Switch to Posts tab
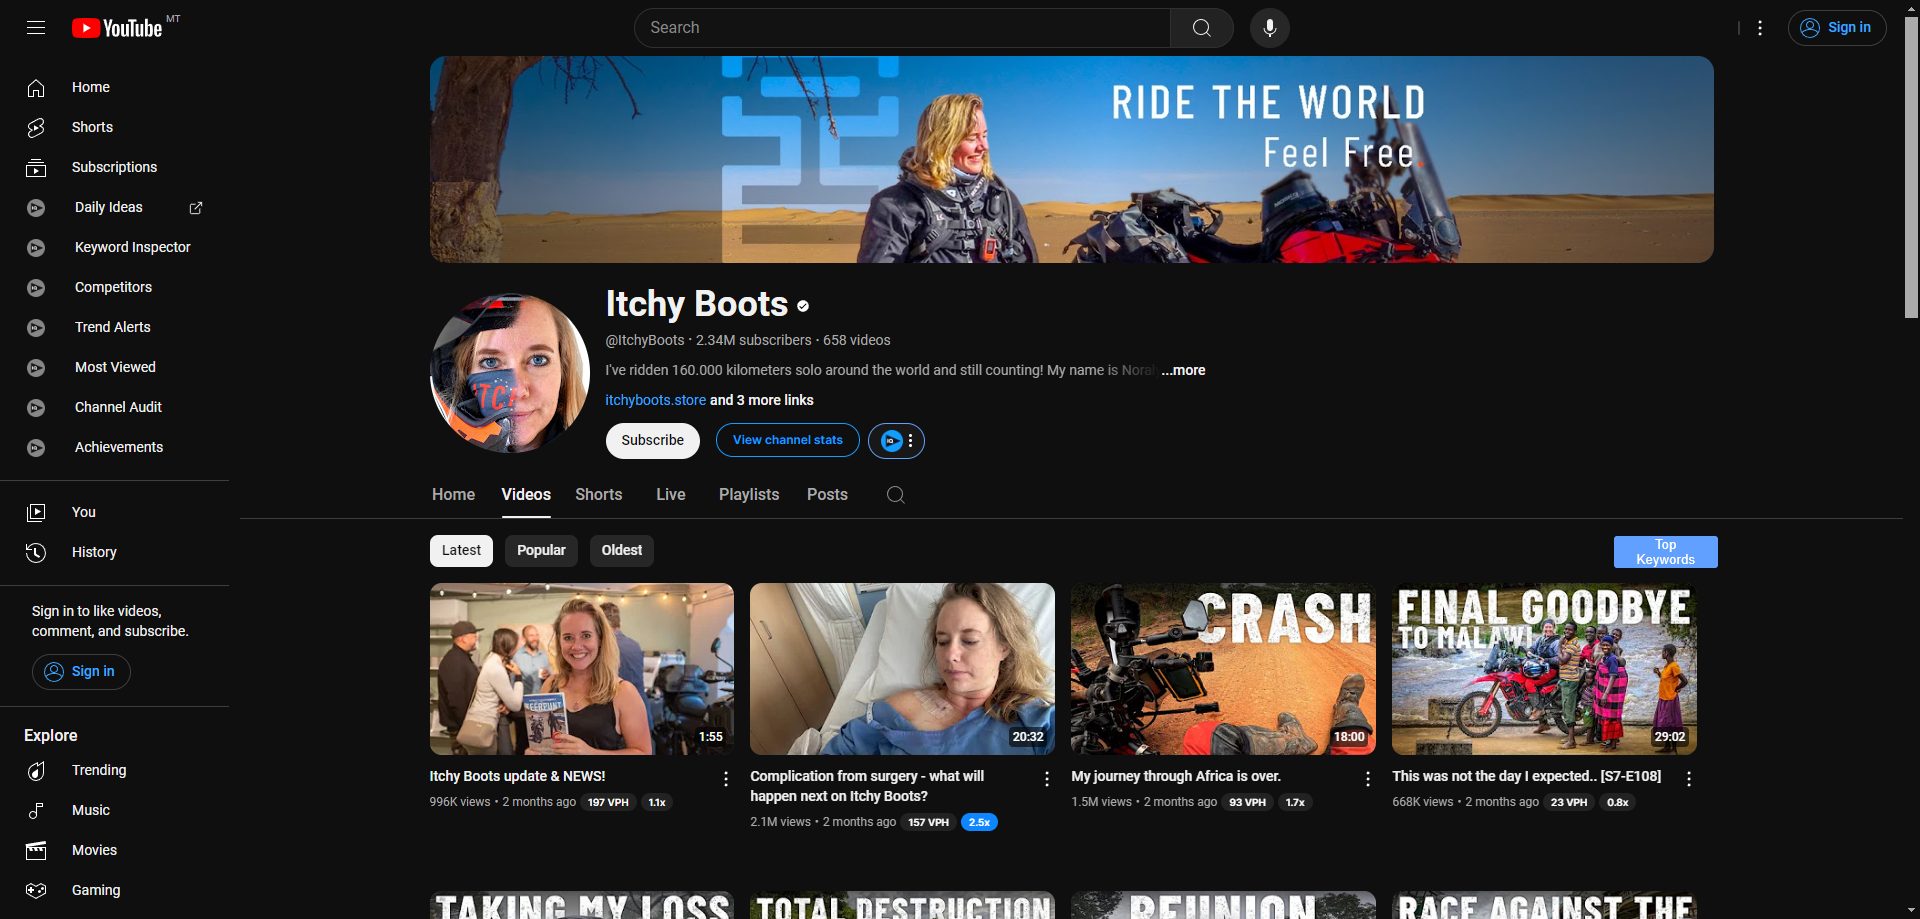 click(827, 495)
